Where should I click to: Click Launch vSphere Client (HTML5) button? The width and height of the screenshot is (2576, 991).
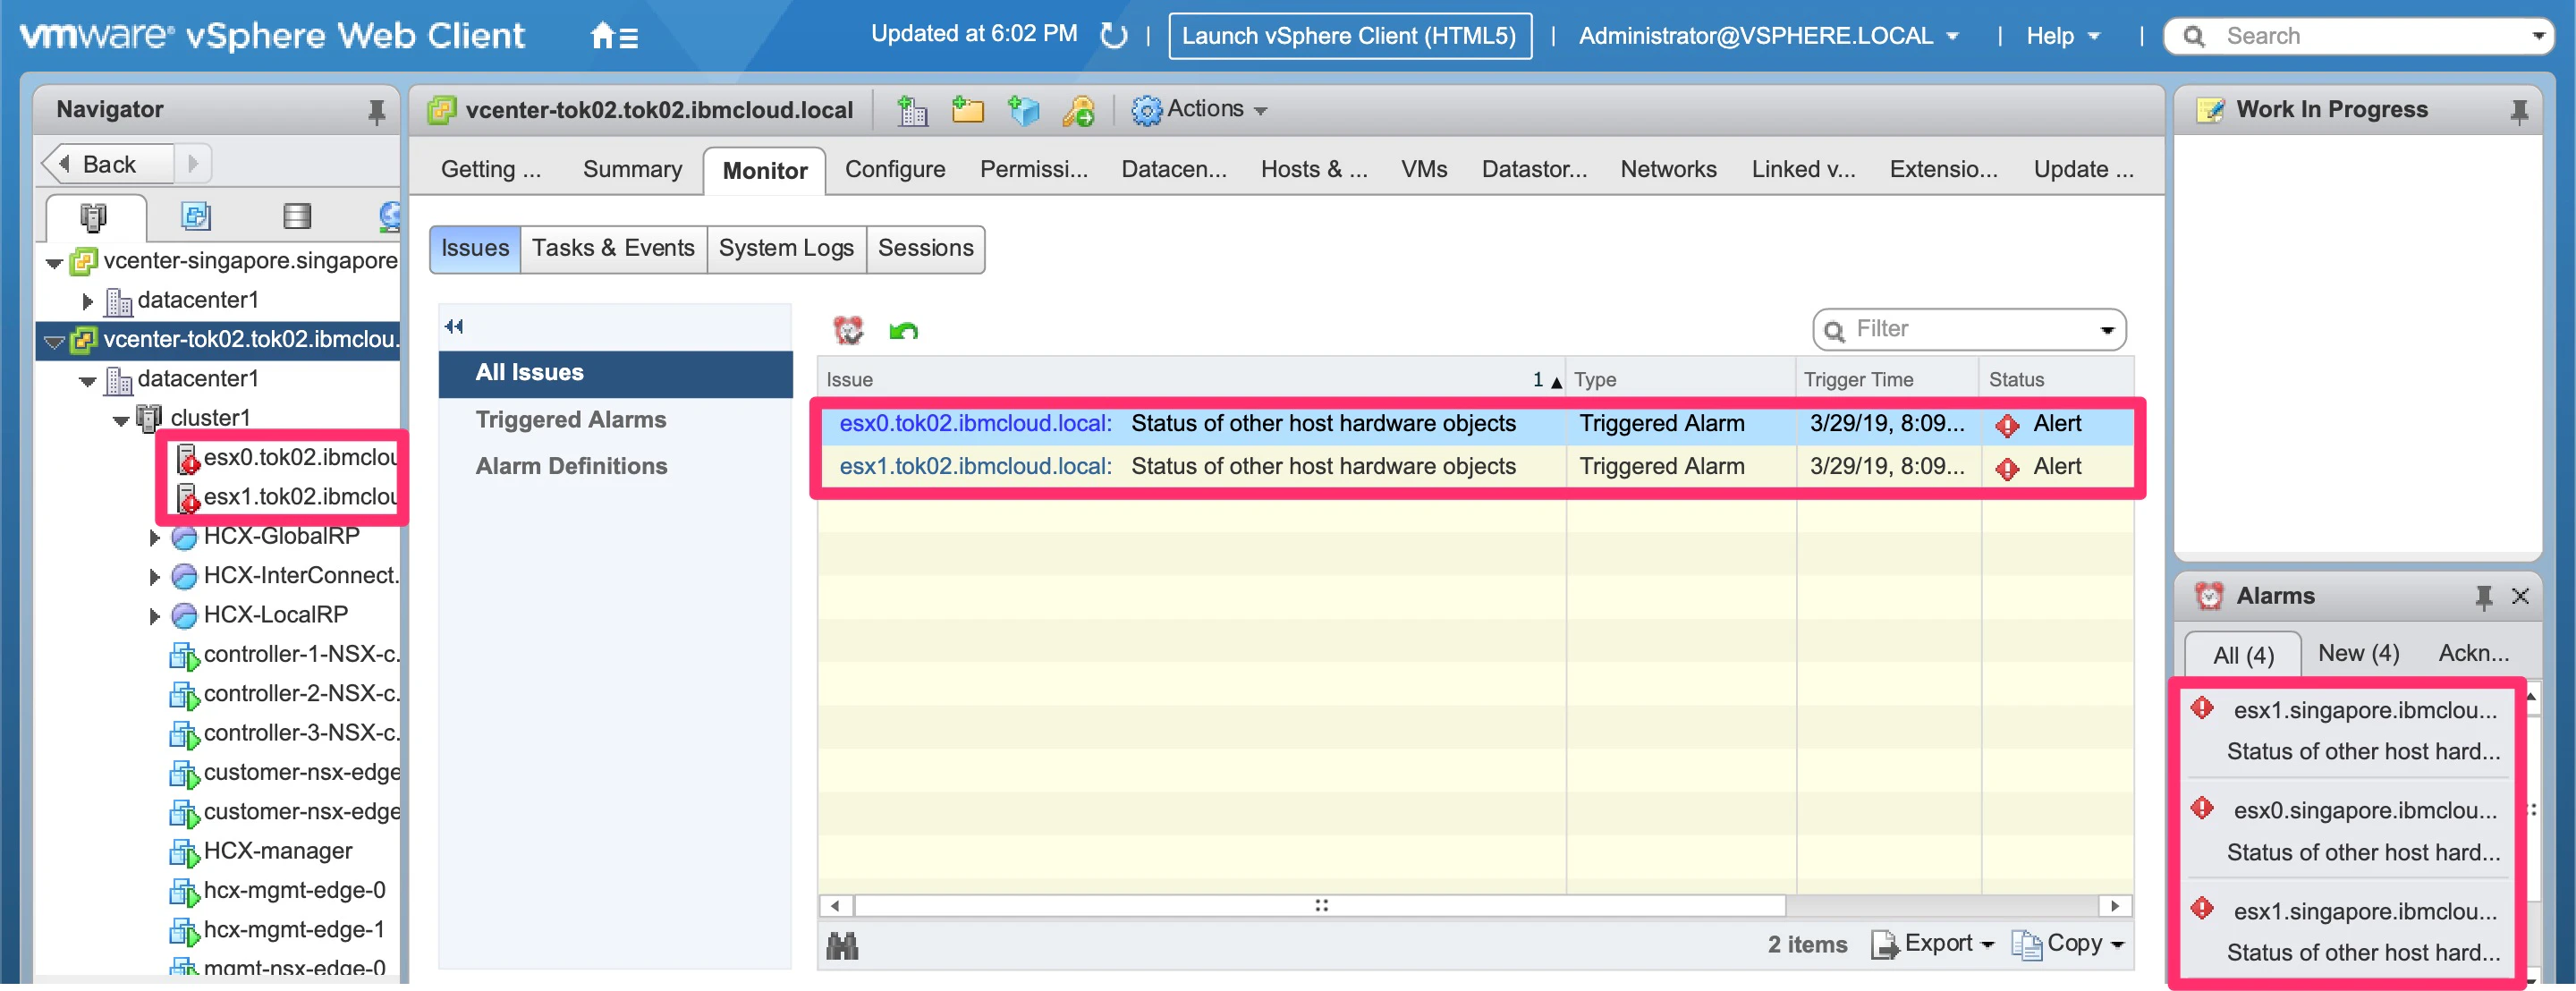point(1349,36)
